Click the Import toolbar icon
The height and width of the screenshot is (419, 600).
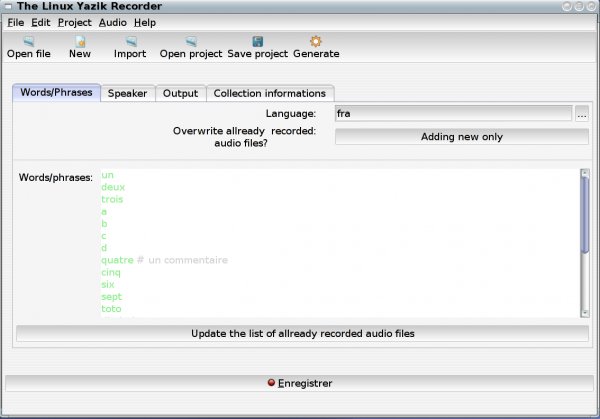click(x=131, y=41)
